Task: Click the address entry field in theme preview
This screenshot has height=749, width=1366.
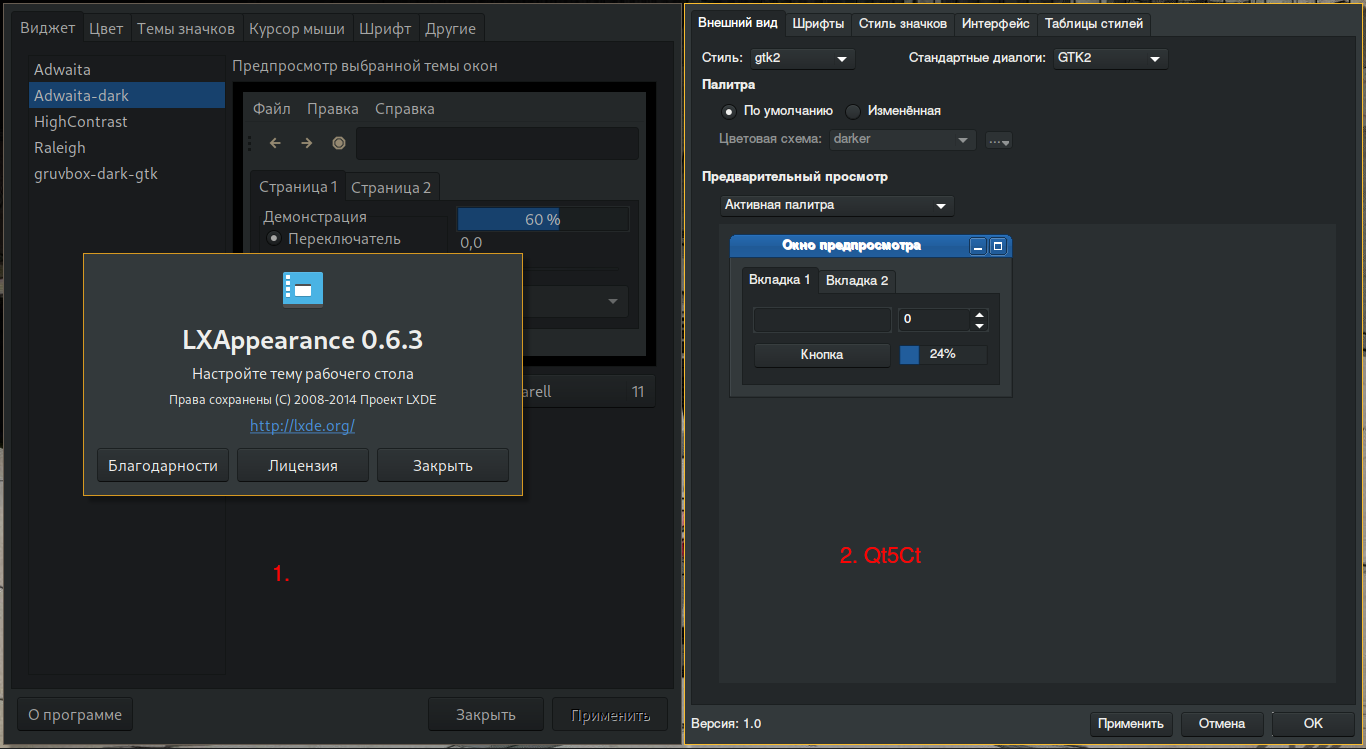Action: pyautogui.click(x=497, y=143)
